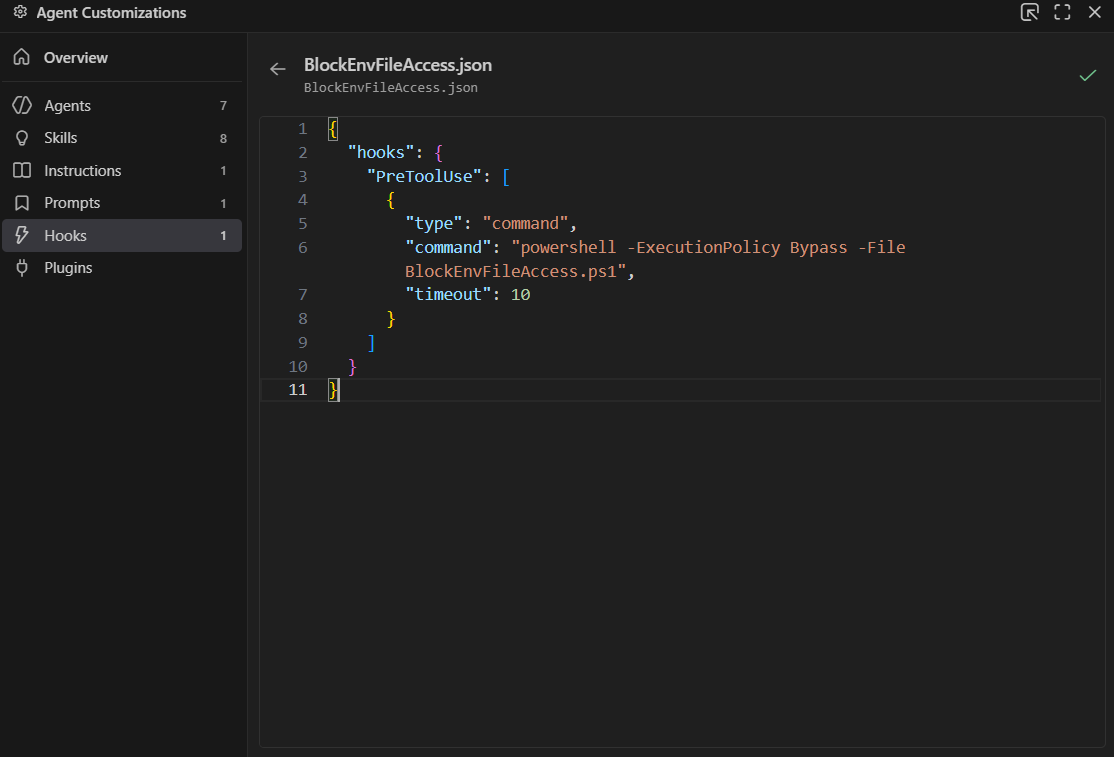Click the monospace BlockEnvFileAccess.json path subtitle
The height and width of the screenshot is (757, 1114).
391,87
